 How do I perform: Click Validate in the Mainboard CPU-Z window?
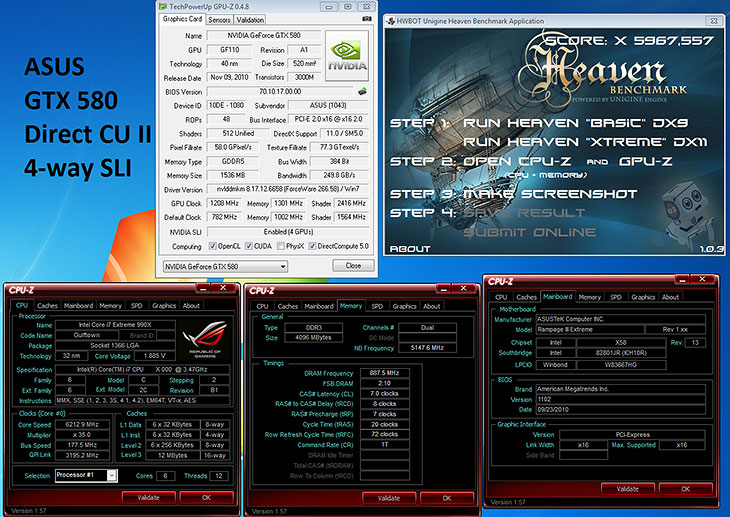pyautogui.click(x=628, y=489)
